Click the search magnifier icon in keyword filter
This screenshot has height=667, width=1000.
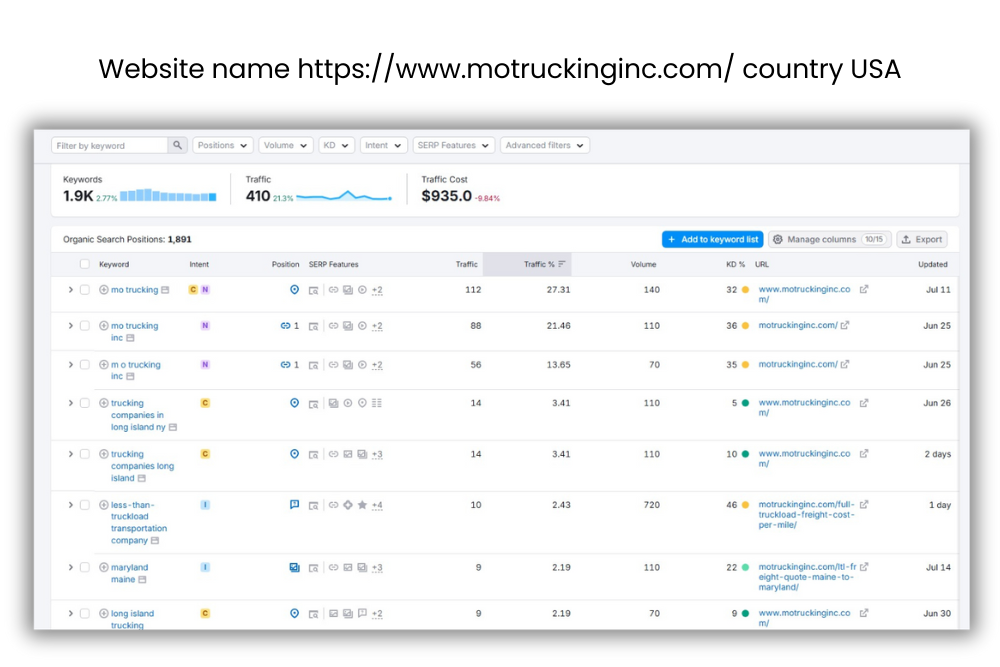178,145
